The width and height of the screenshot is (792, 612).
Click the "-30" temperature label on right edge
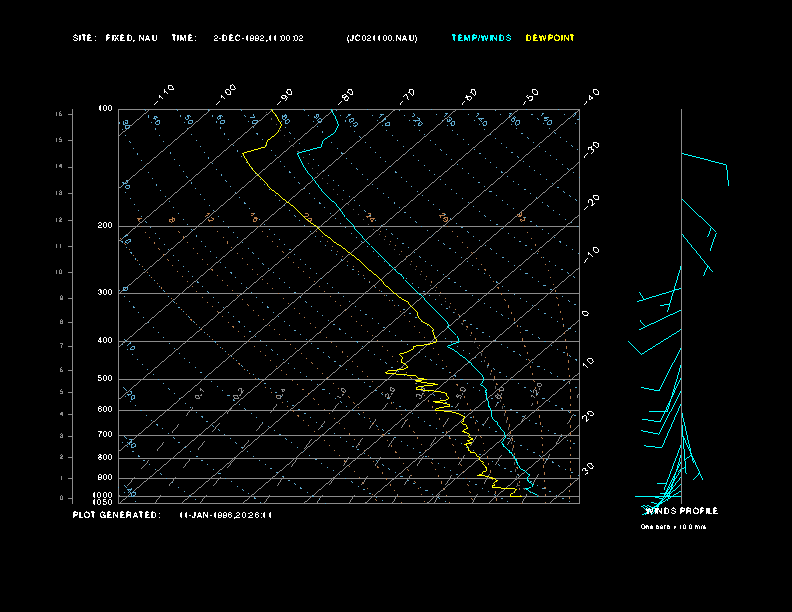[x=591, y=149]
